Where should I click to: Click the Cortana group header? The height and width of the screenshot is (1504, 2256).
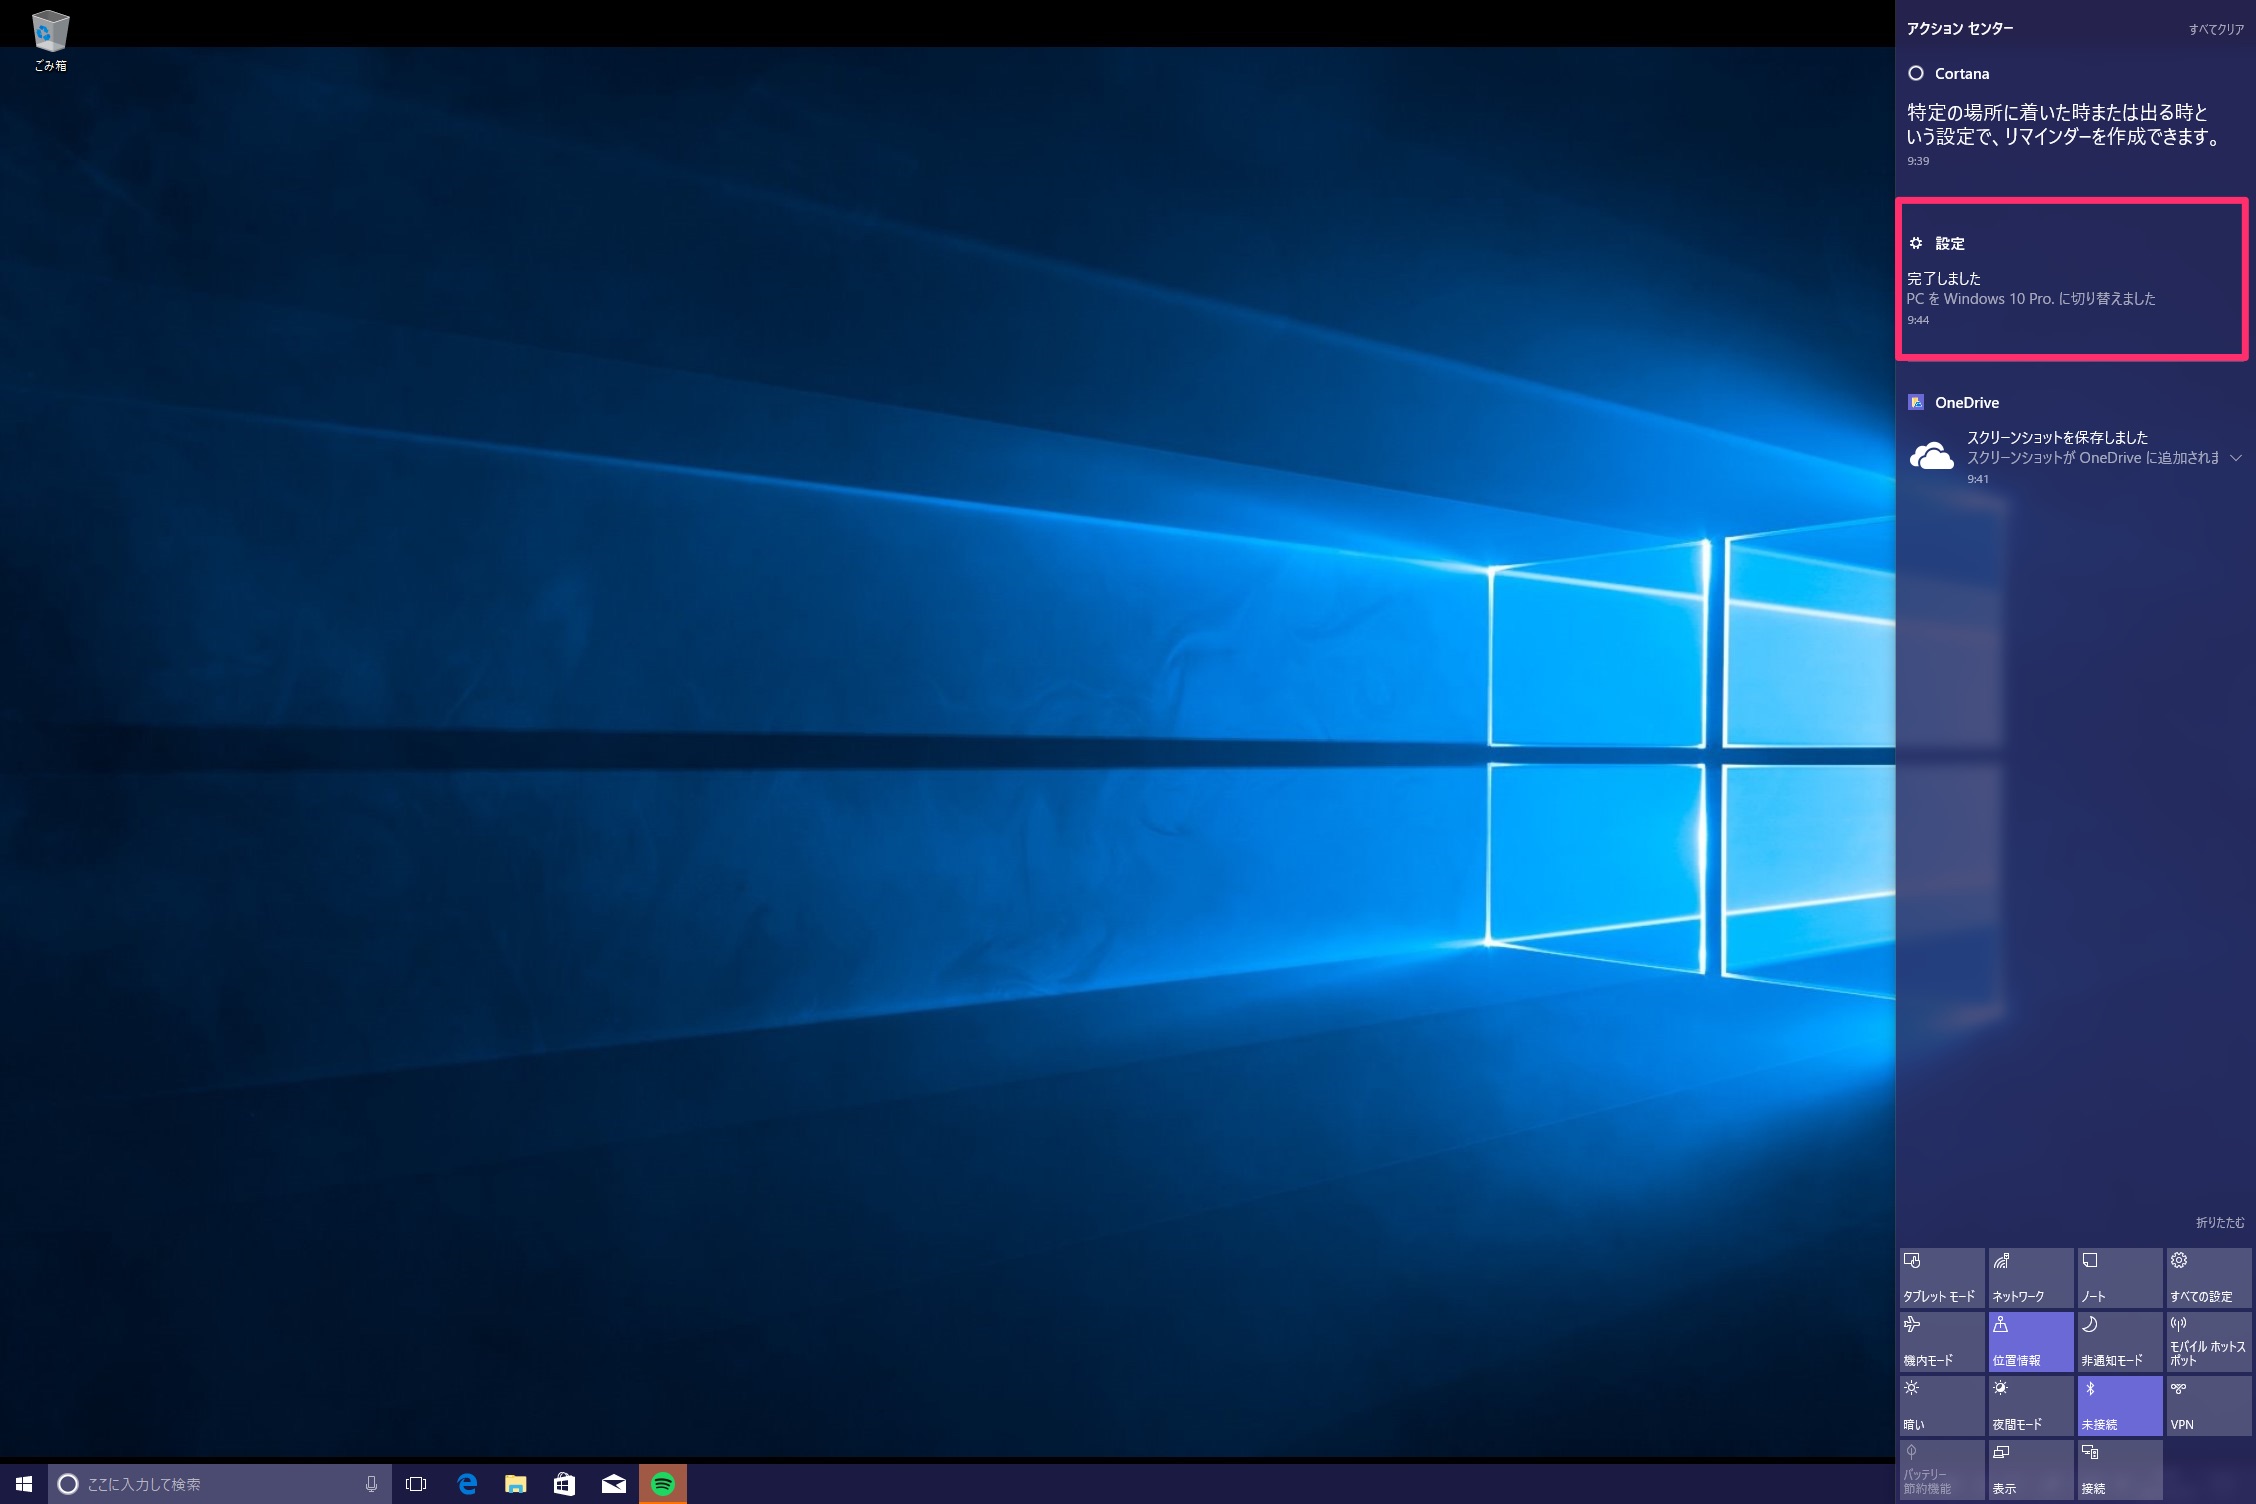[1950, 73]
